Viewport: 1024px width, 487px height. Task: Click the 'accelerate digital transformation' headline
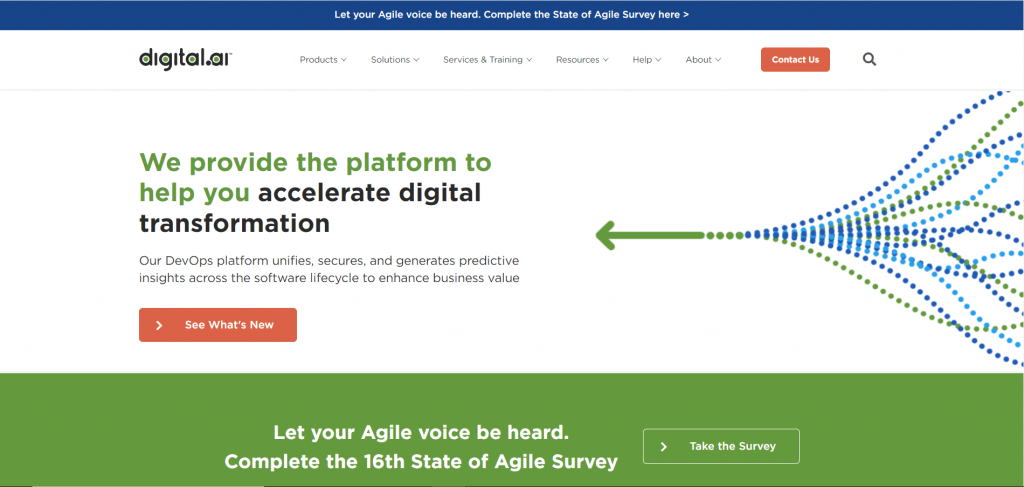coord(310,207)
